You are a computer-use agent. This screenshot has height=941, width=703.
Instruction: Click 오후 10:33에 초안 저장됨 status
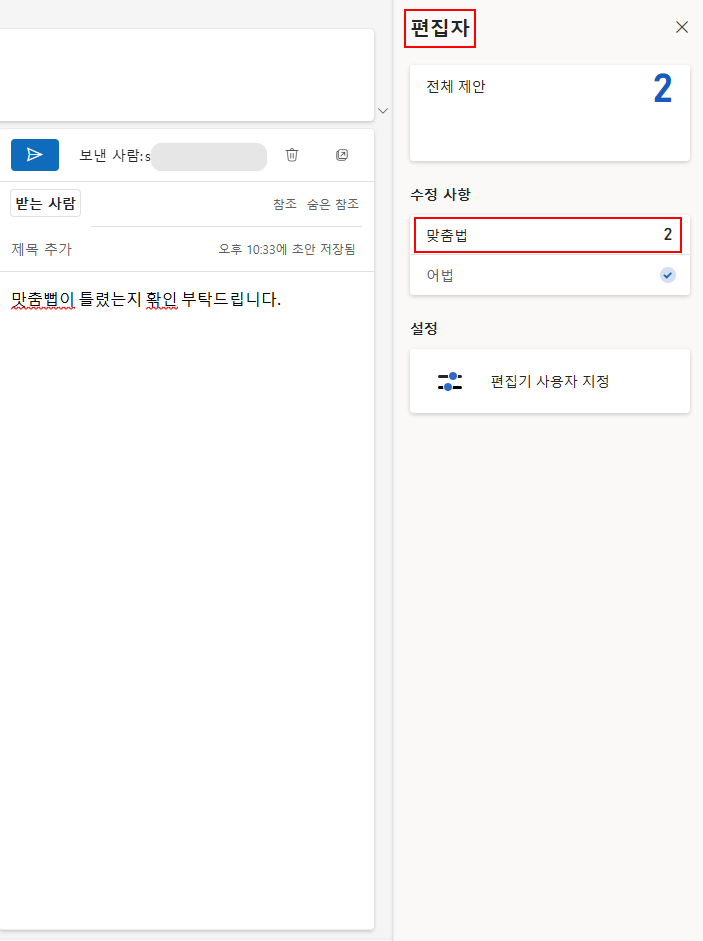click(286, 249)
